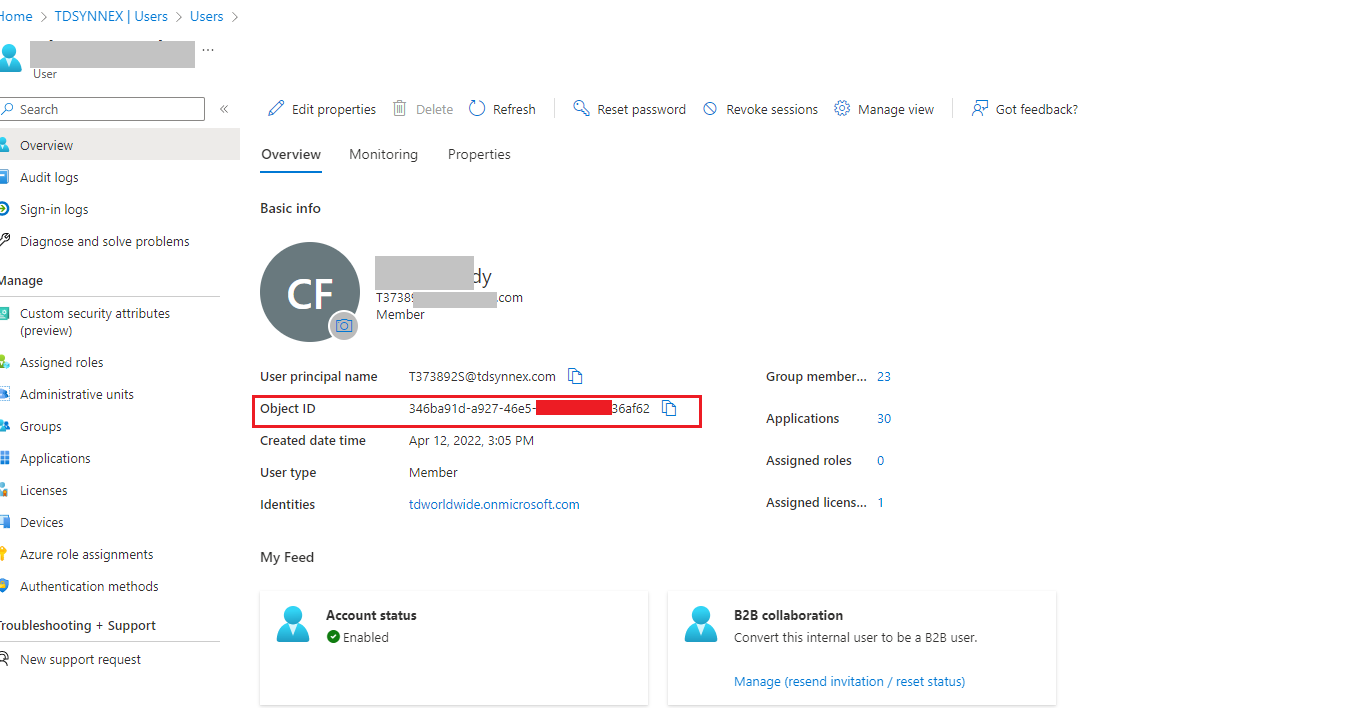Open Applications count 30 link
1345x708 pixels.
point(884,418)
